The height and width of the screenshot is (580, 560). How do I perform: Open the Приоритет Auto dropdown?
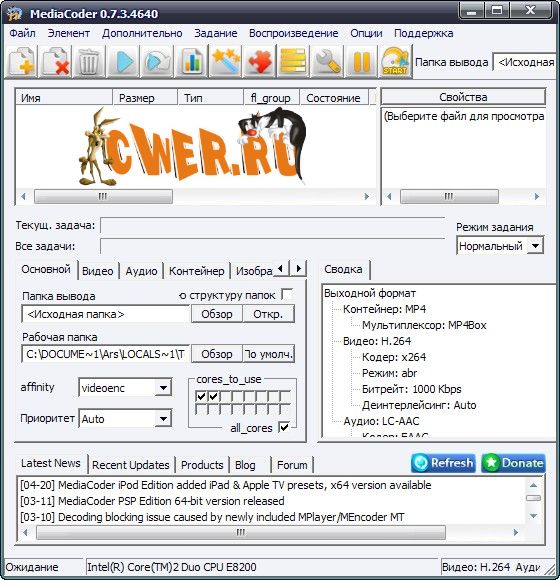[163, 419]
